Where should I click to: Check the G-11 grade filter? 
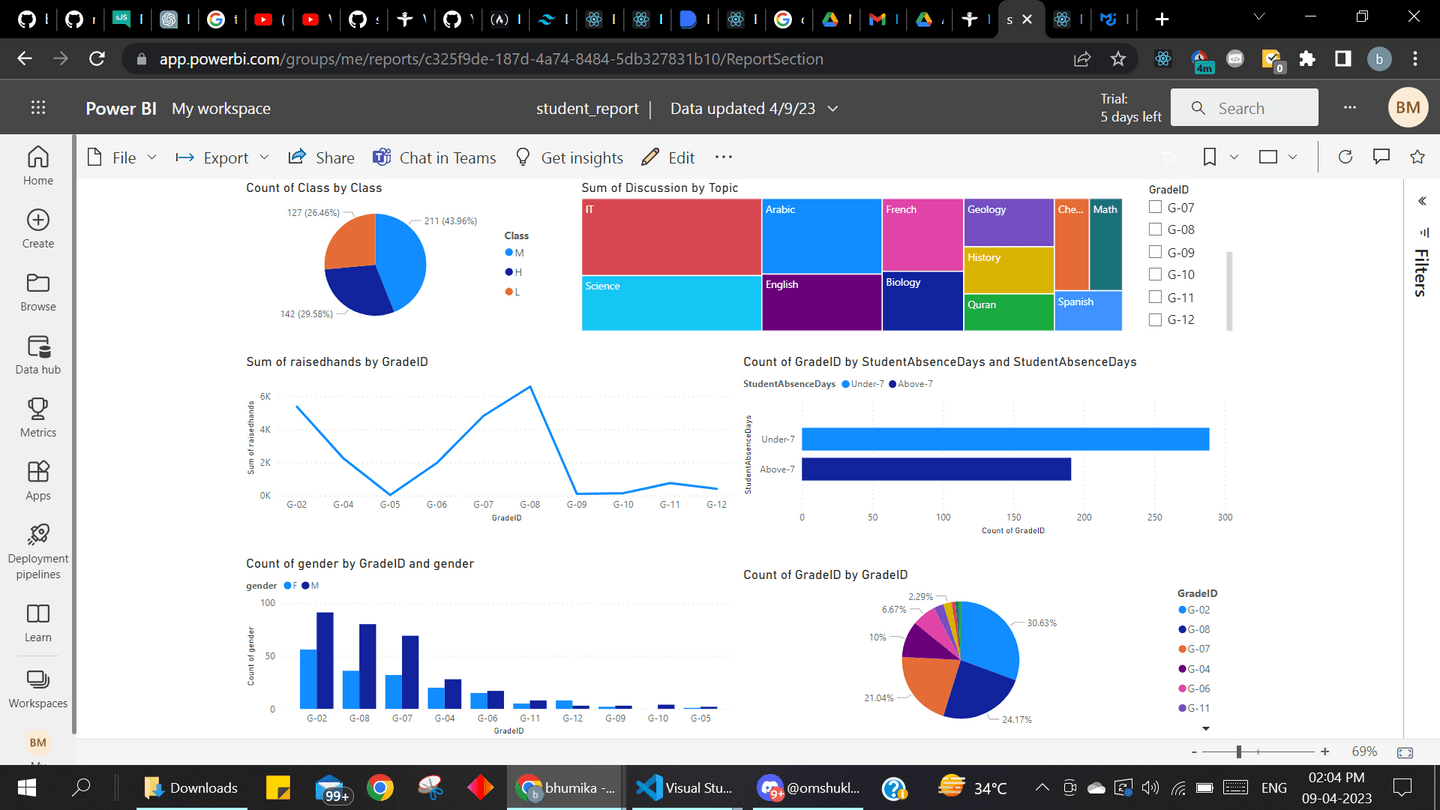tap(1156, 297)
